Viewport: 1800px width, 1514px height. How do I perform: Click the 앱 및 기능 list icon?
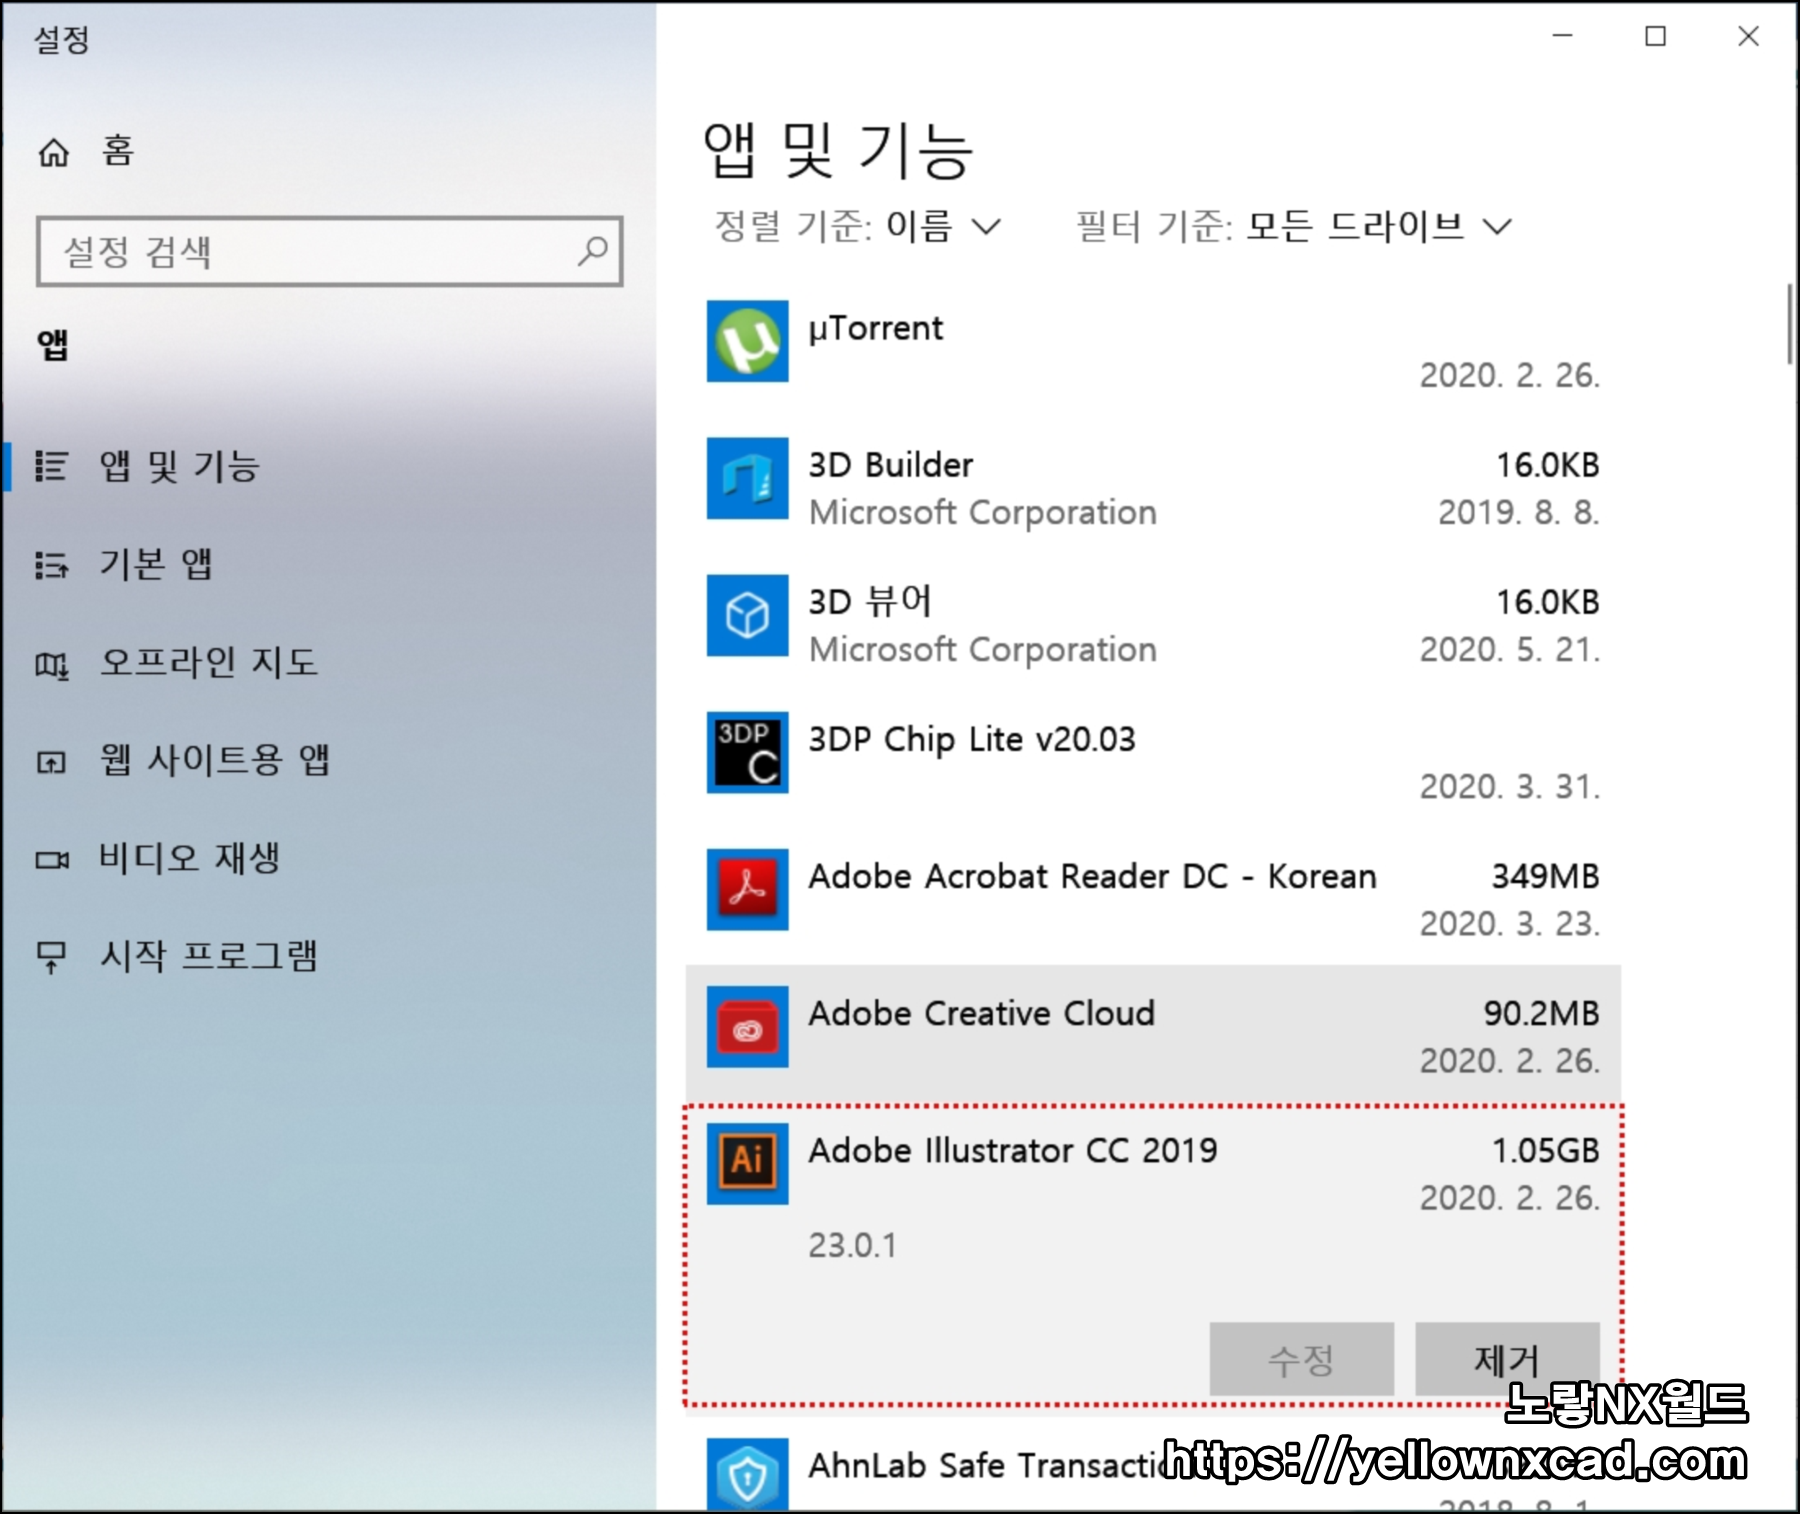(52, 466)
